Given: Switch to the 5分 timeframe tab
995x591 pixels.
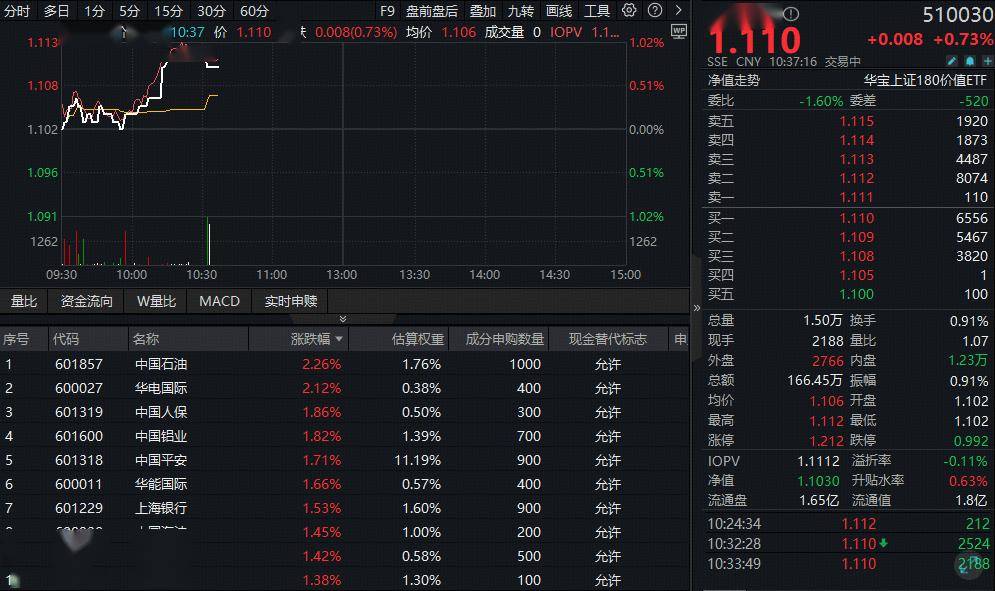Looking at the screenshot, I should (129, 11).
